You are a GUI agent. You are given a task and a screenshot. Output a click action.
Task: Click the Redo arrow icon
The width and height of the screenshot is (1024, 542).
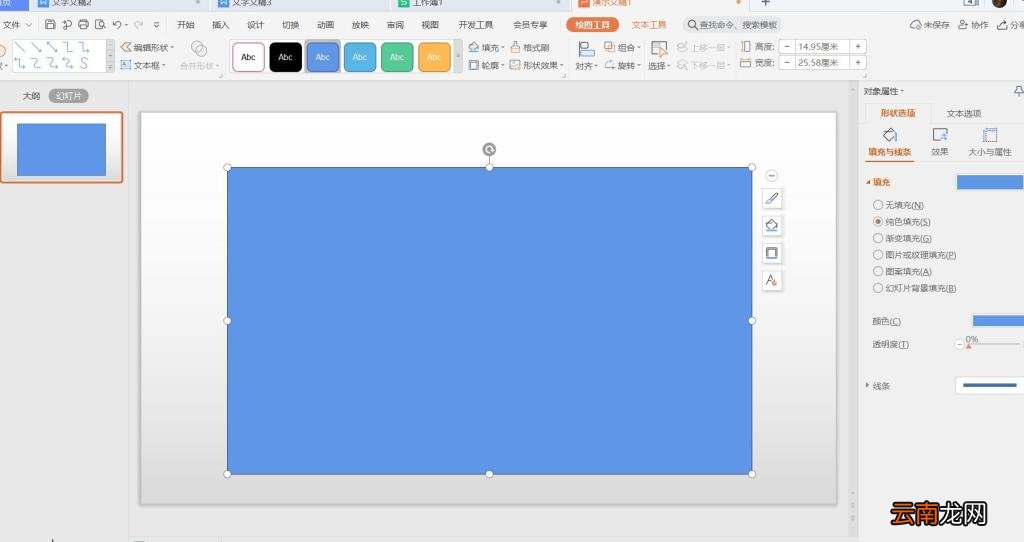[138, 25]
